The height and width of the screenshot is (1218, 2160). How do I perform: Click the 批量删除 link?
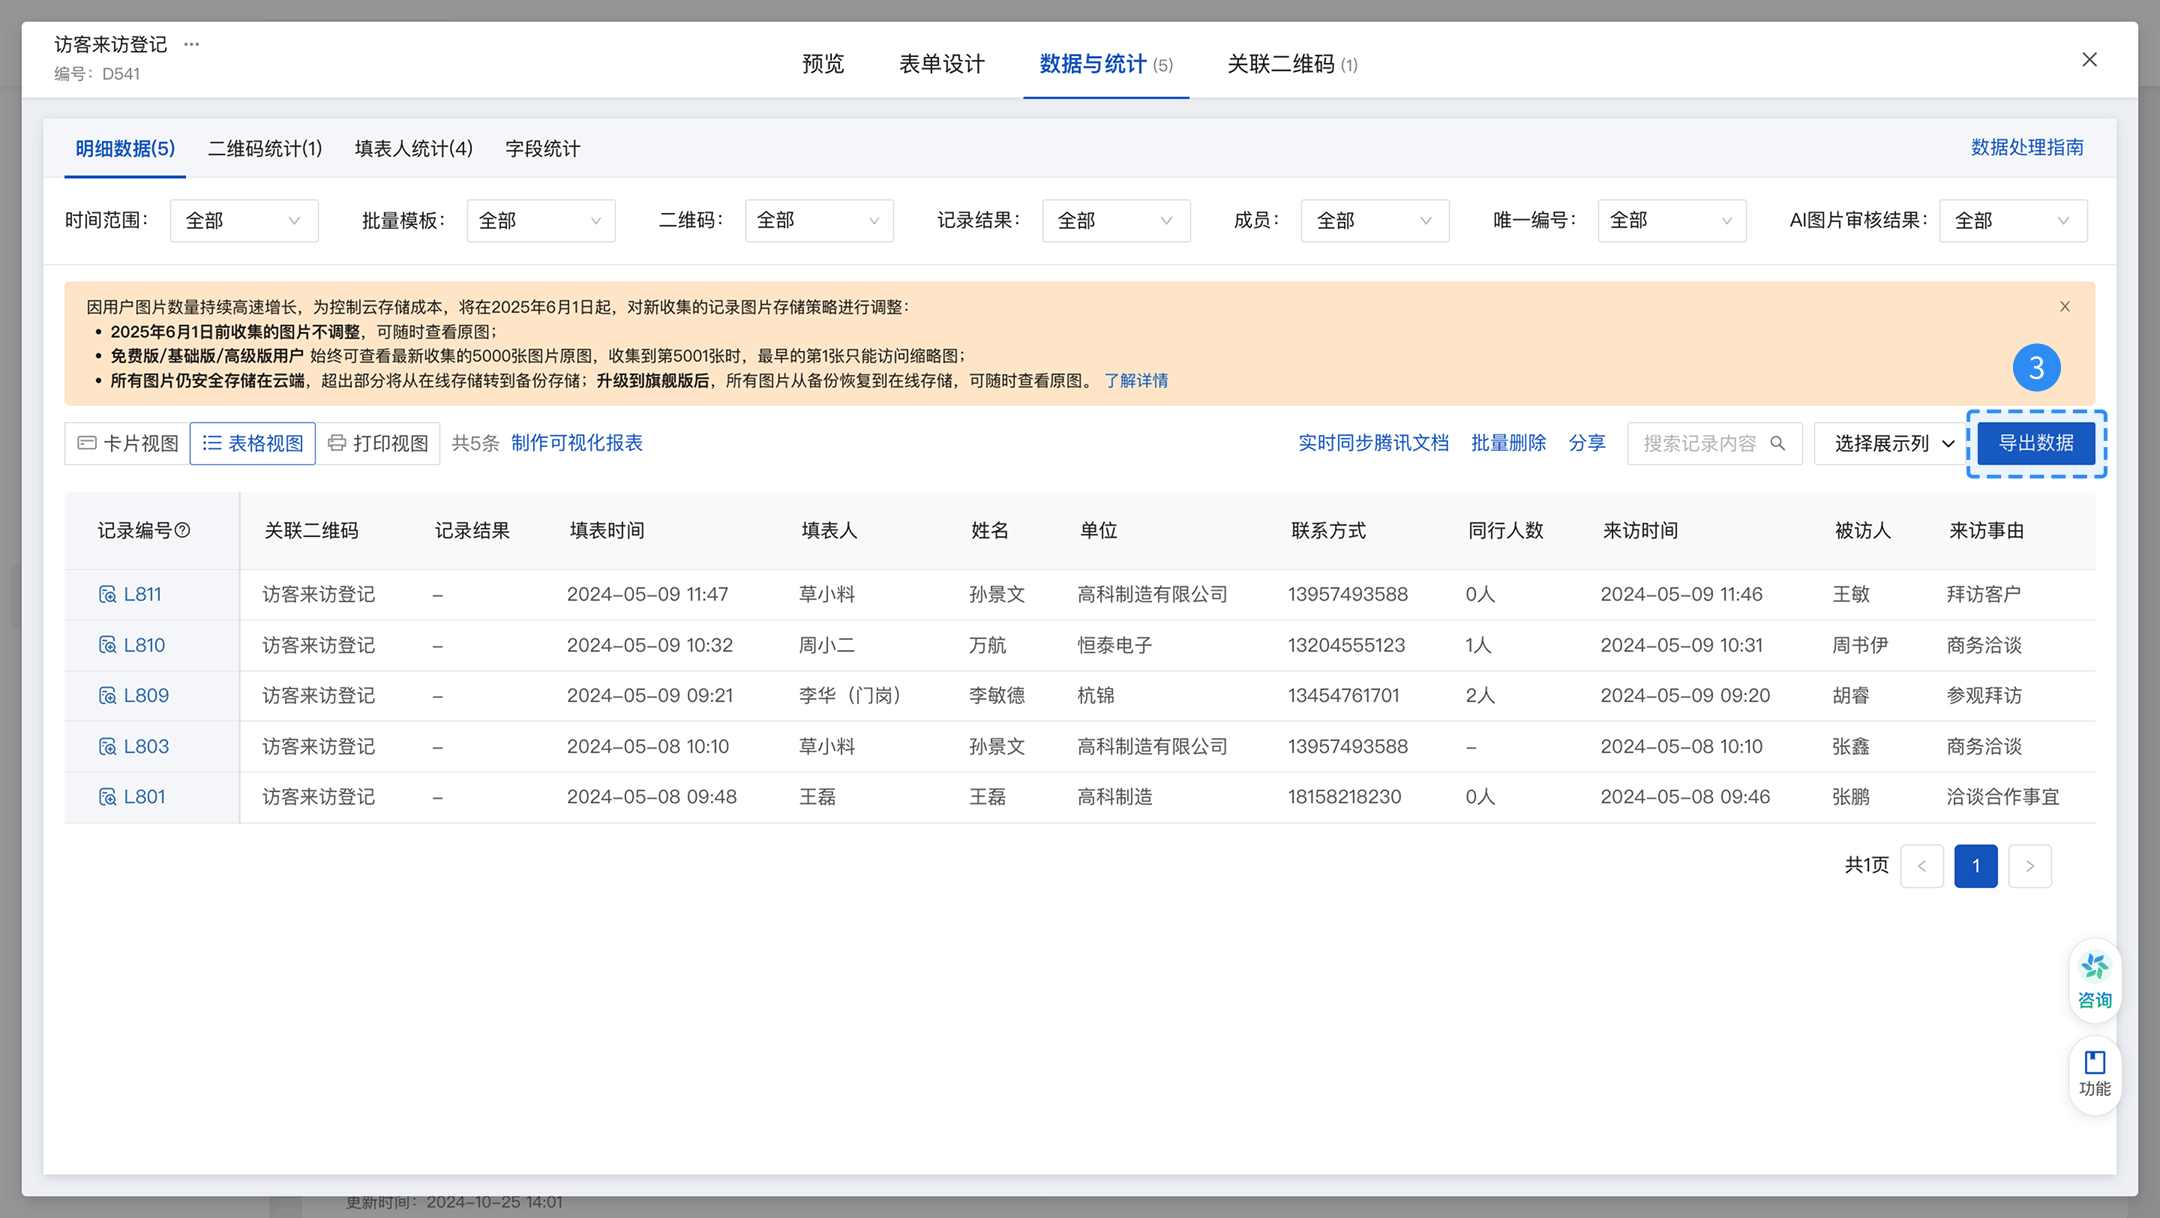[x=1508, y=443]
